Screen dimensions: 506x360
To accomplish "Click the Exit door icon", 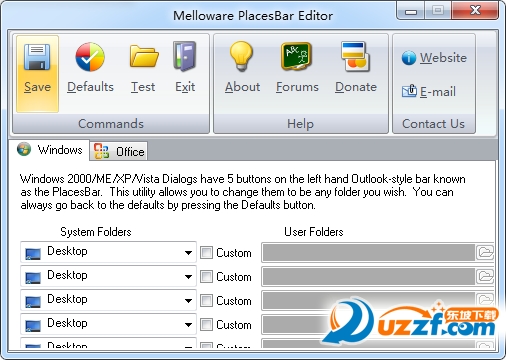I will (184, 56).
